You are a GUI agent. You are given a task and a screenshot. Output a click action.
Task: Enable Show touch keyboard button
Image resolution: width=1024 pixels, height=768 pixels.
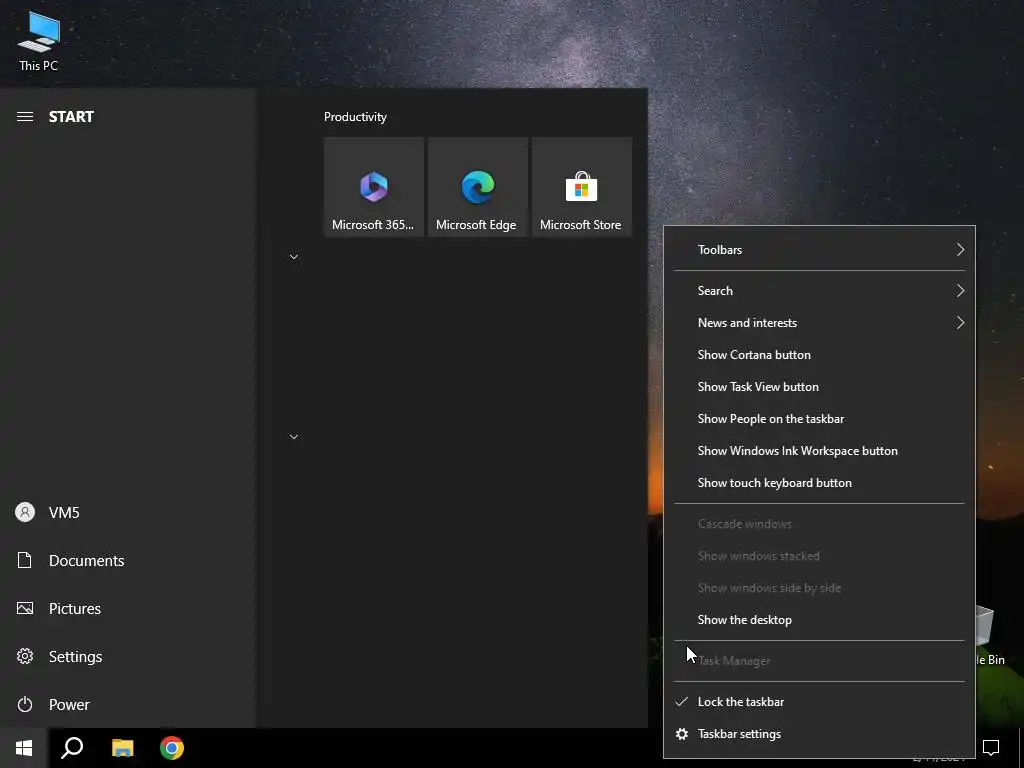point(820,483)
